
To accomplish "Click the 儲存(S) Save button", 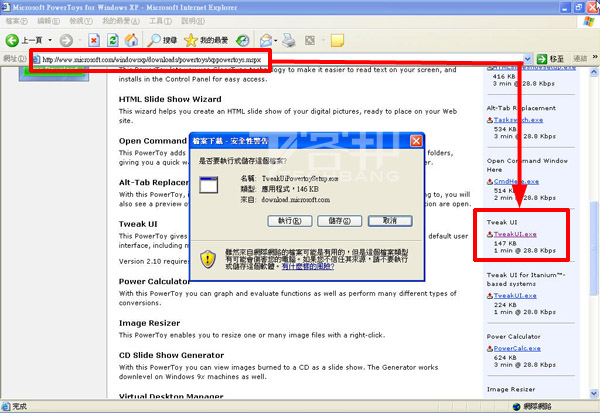I will point(339,221).
